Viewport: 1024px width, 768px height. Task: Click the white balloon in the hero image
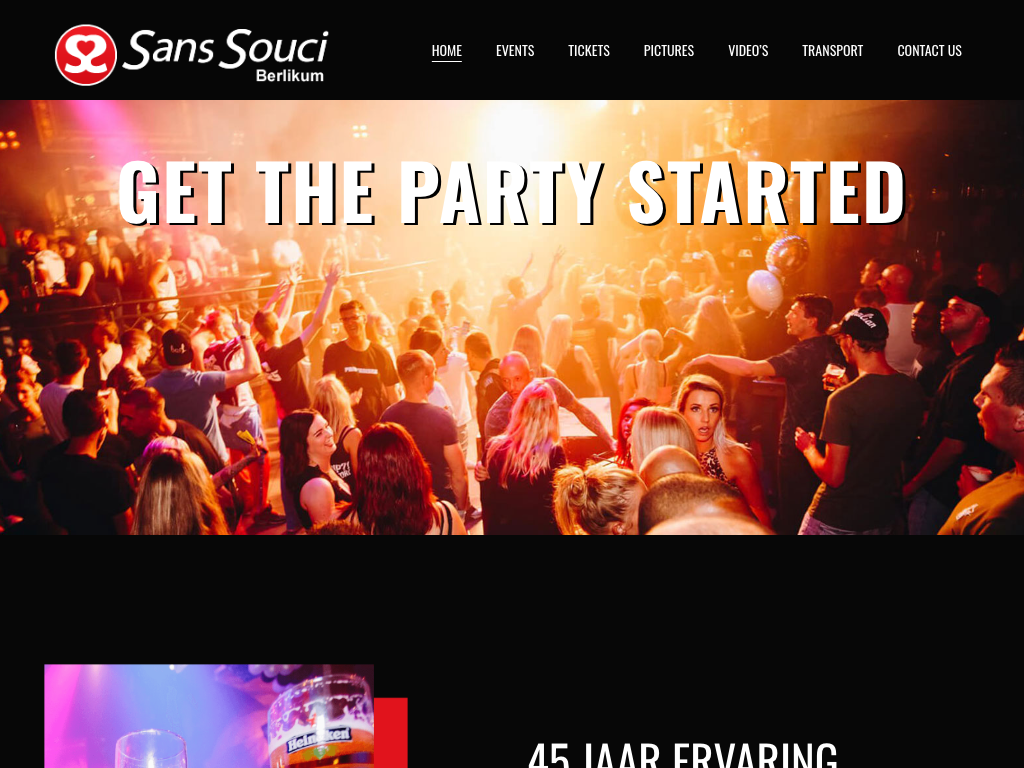point(765,290)
